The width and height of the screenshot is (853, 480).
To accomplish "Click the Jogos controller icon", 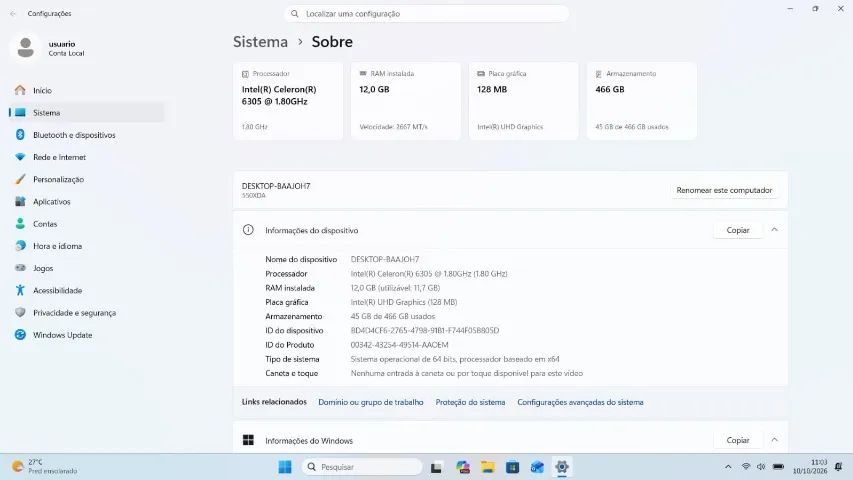I will click(x=20, y=268).
